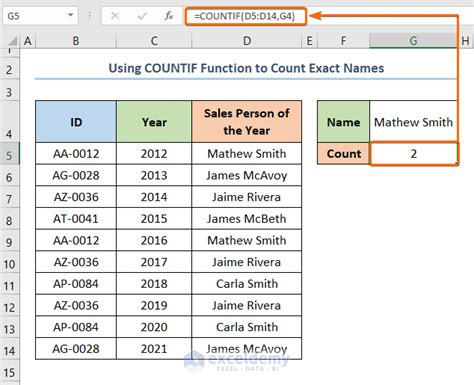Click the green Name label cell
This screenshot has height=385, width=474.
tap(343, 122)
